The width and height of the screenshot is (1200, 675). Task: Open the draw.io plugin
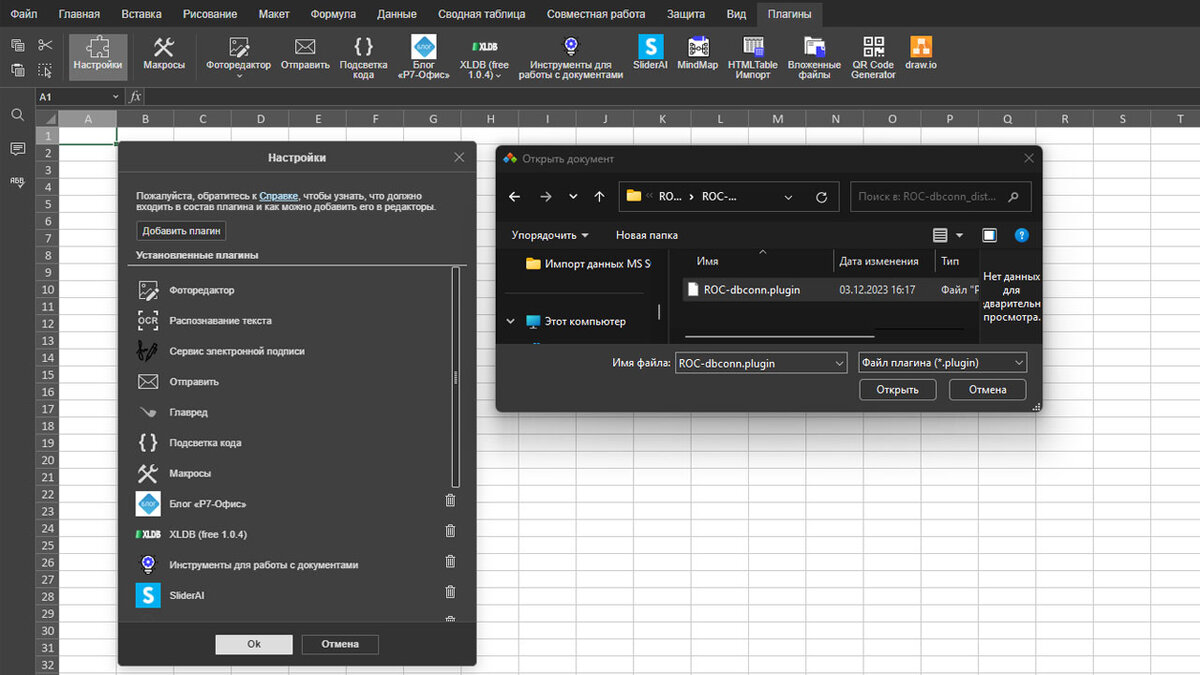[920, 55]
